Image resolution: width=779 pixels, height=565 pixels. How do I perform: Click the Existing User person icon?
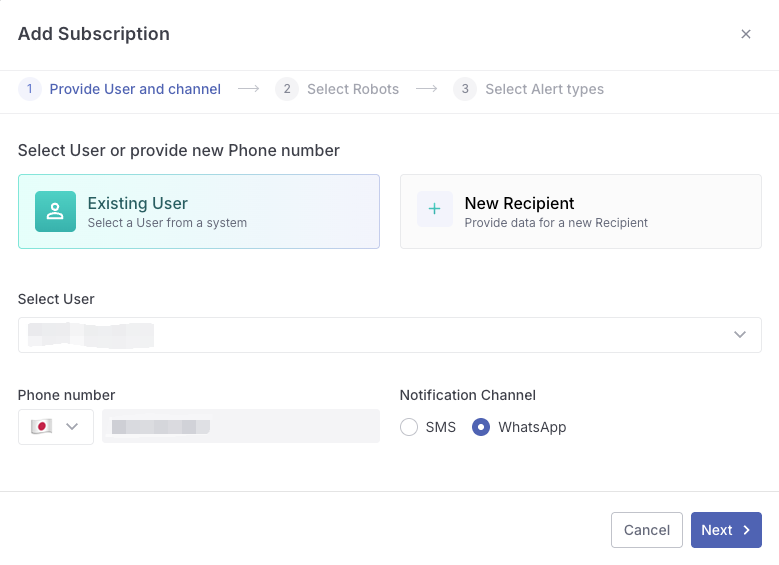[55, 212]
